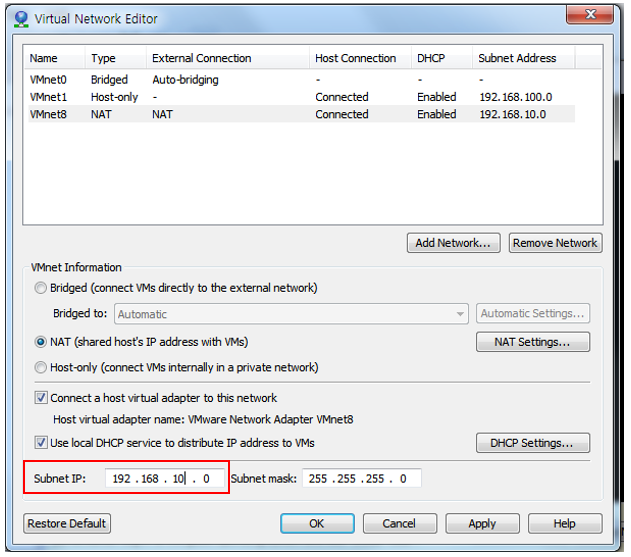Click the Add Network button

click(x=454, y=243)
